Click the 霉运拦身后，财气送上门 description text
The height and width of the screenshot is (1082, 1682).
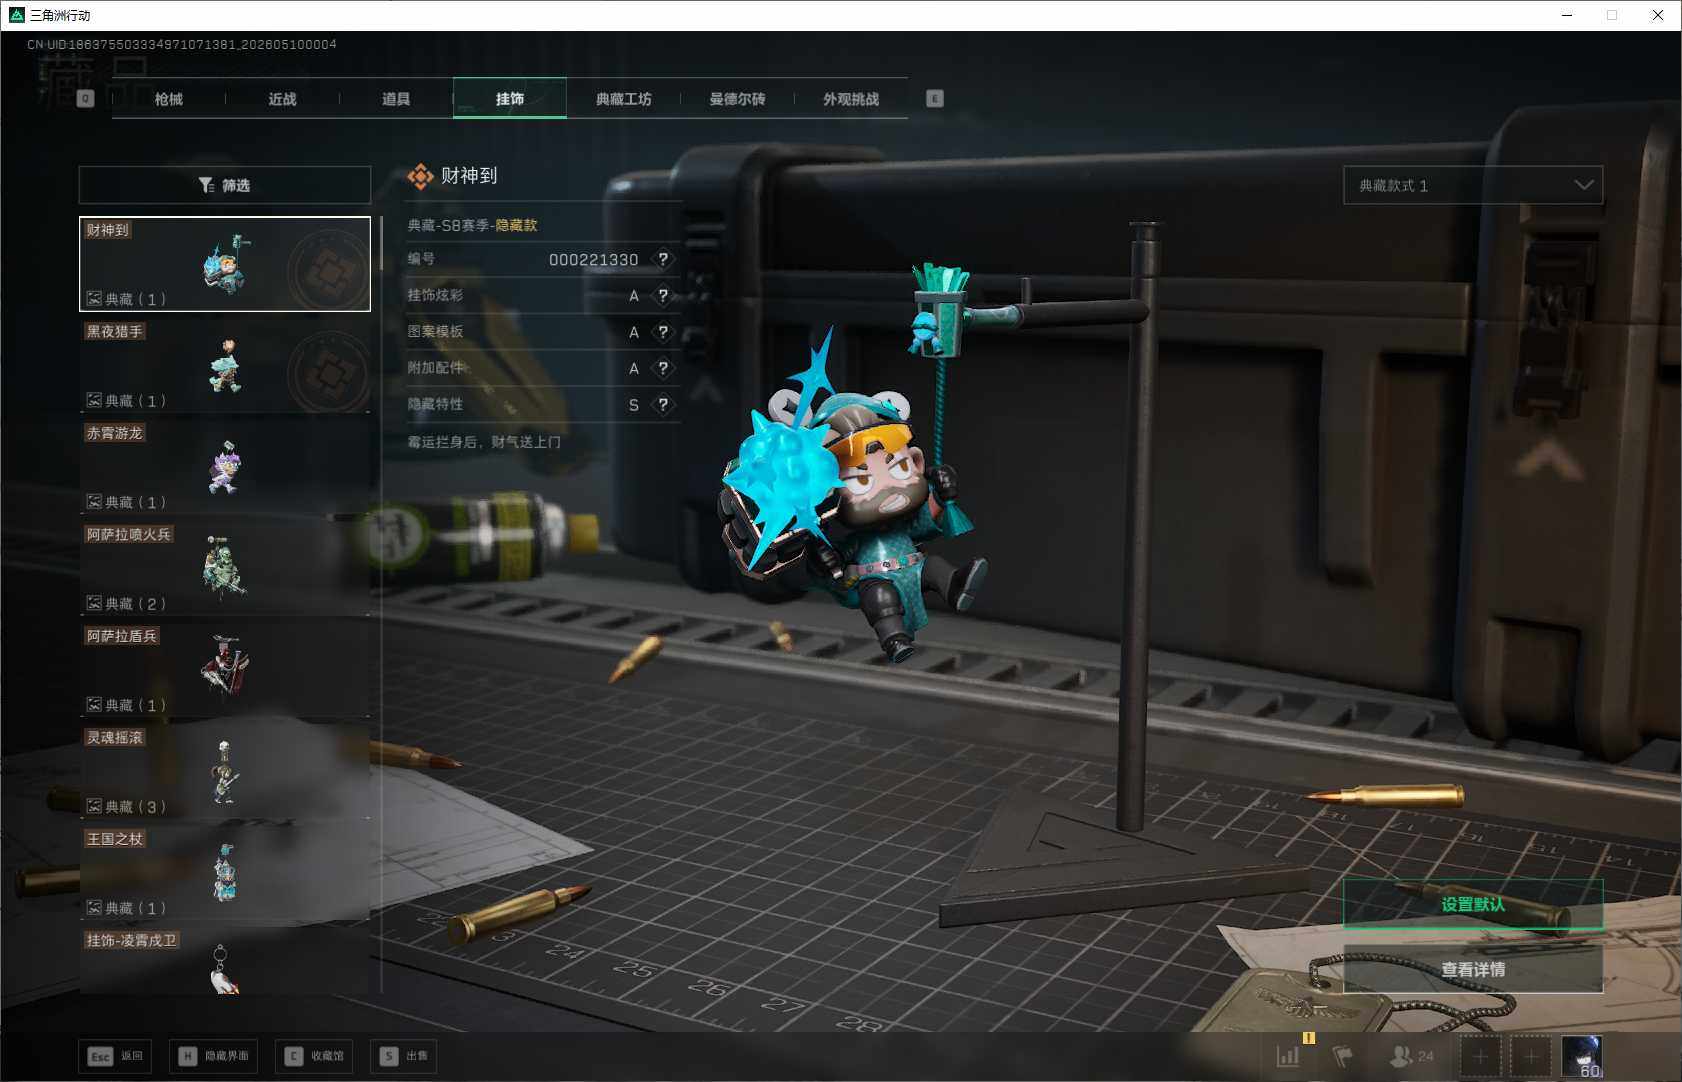[484, 442]
